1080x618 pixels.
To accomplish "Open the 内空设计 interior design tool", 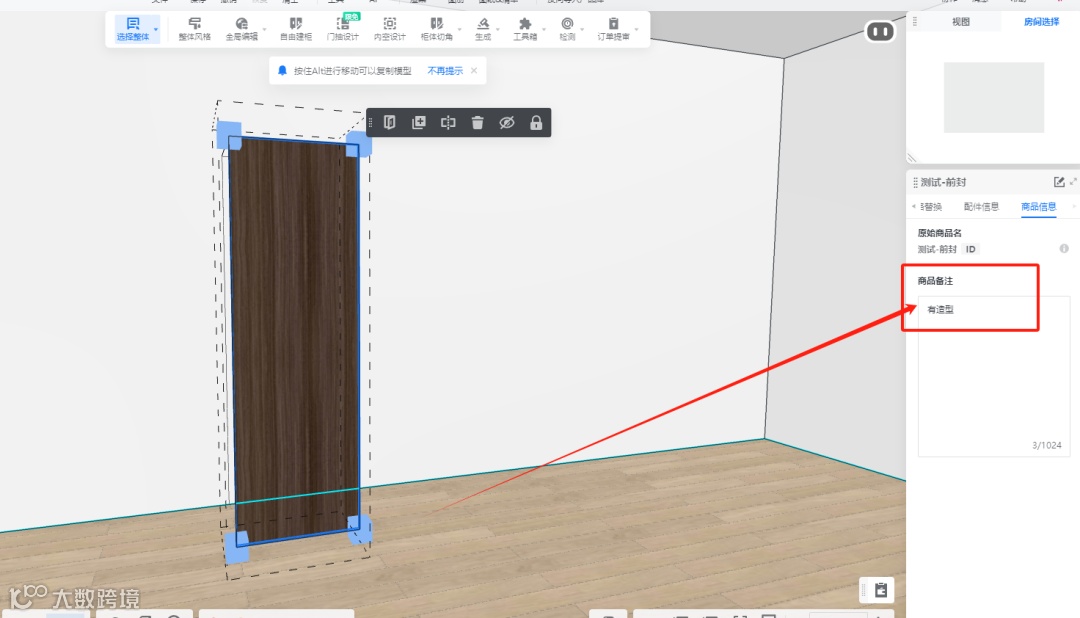I will [x=389, y=28].
